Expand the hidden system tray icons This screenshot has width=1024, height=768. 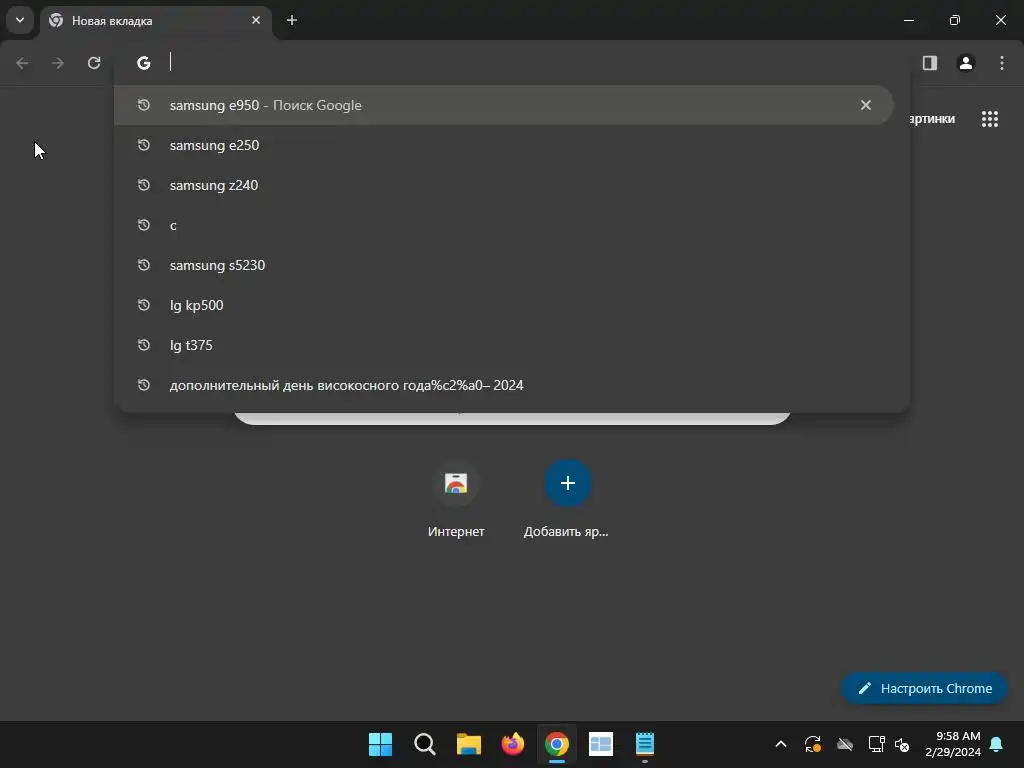(781, 744)
